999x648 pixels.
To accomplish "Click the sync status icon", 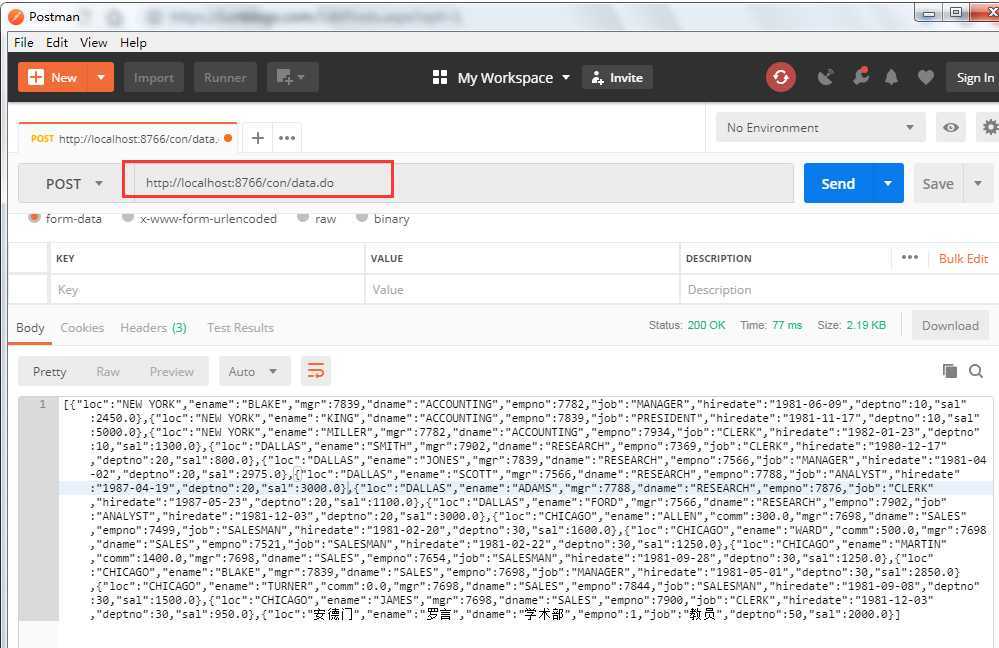I will [x=780, y=78].
